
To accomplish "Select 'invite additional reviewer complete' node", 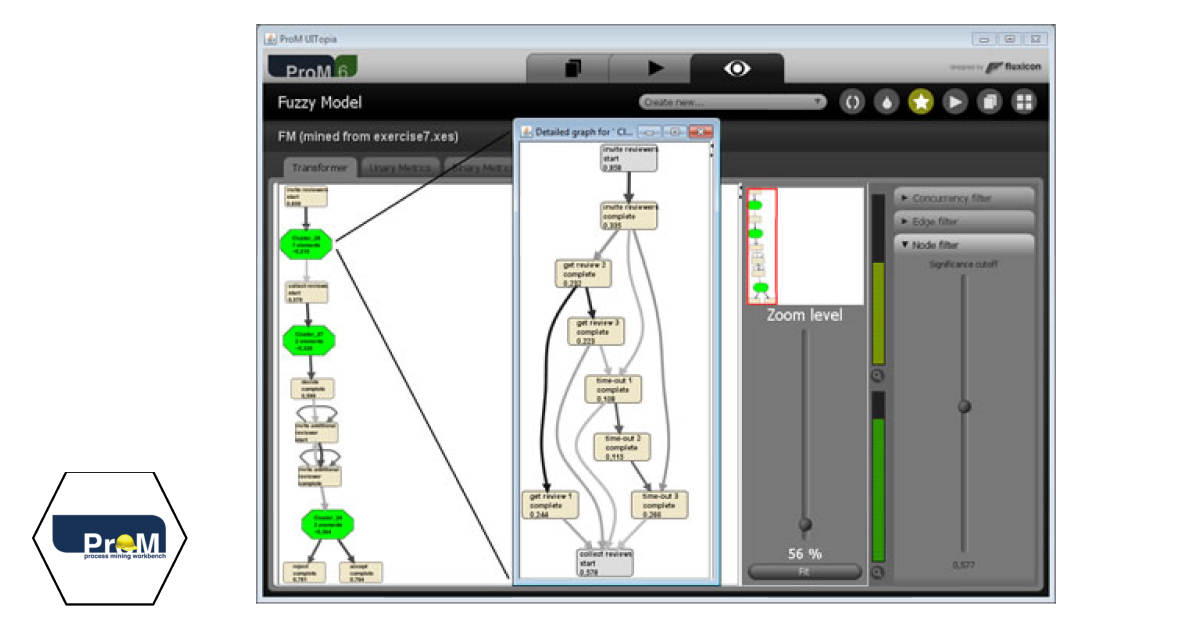I will (320, 476).
